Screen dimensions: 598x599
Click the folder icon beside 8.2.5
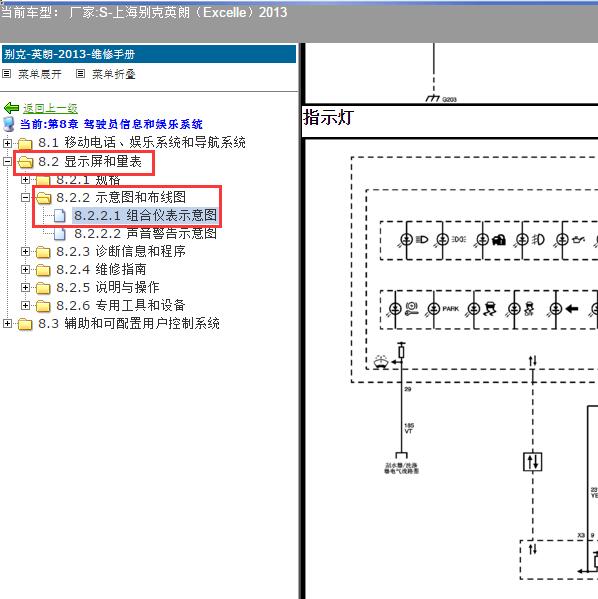click(x=43, y=288)
